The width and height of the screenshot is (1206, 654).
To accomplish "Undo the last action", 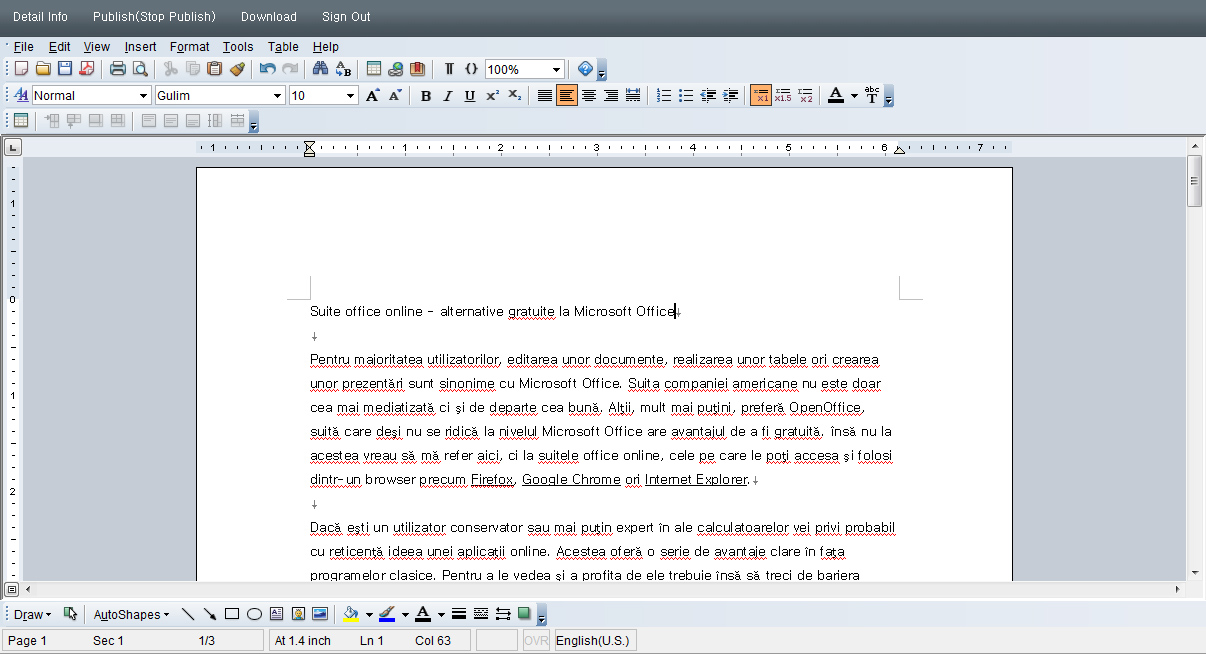I will [x=268, y=69].
